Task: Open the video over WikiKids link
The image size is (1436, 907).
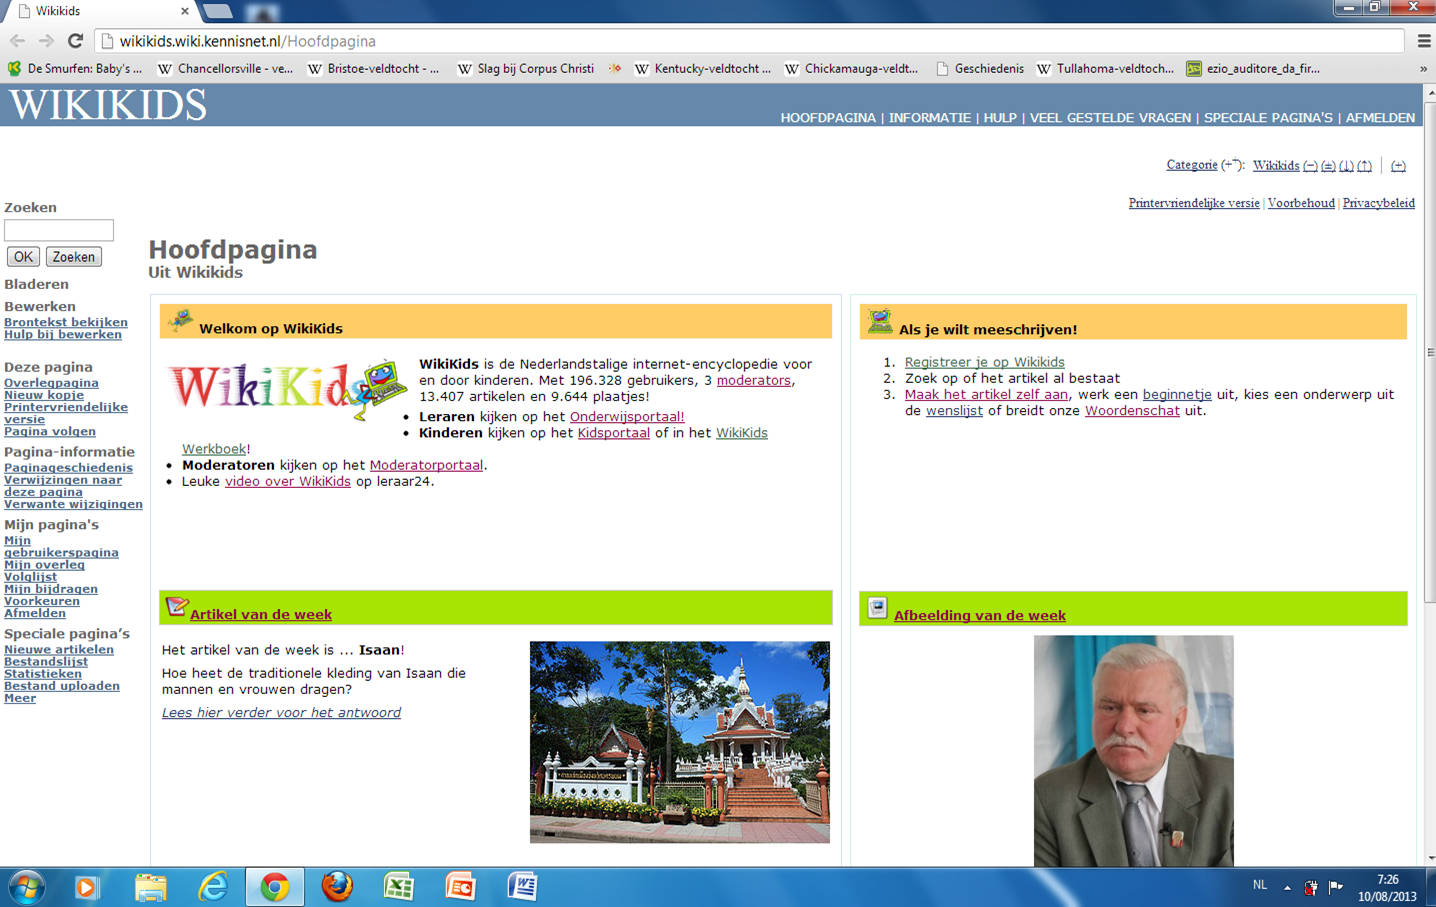Action: pos(288,481)
